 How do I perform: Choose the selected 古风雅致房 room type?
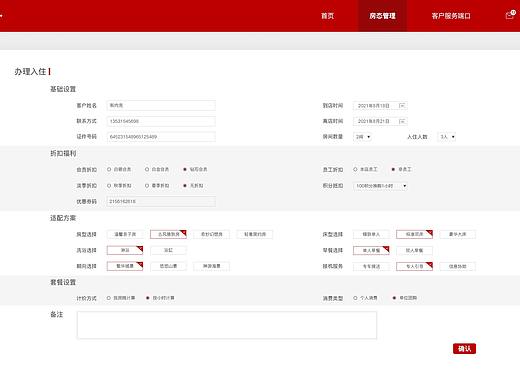[168, 234]
